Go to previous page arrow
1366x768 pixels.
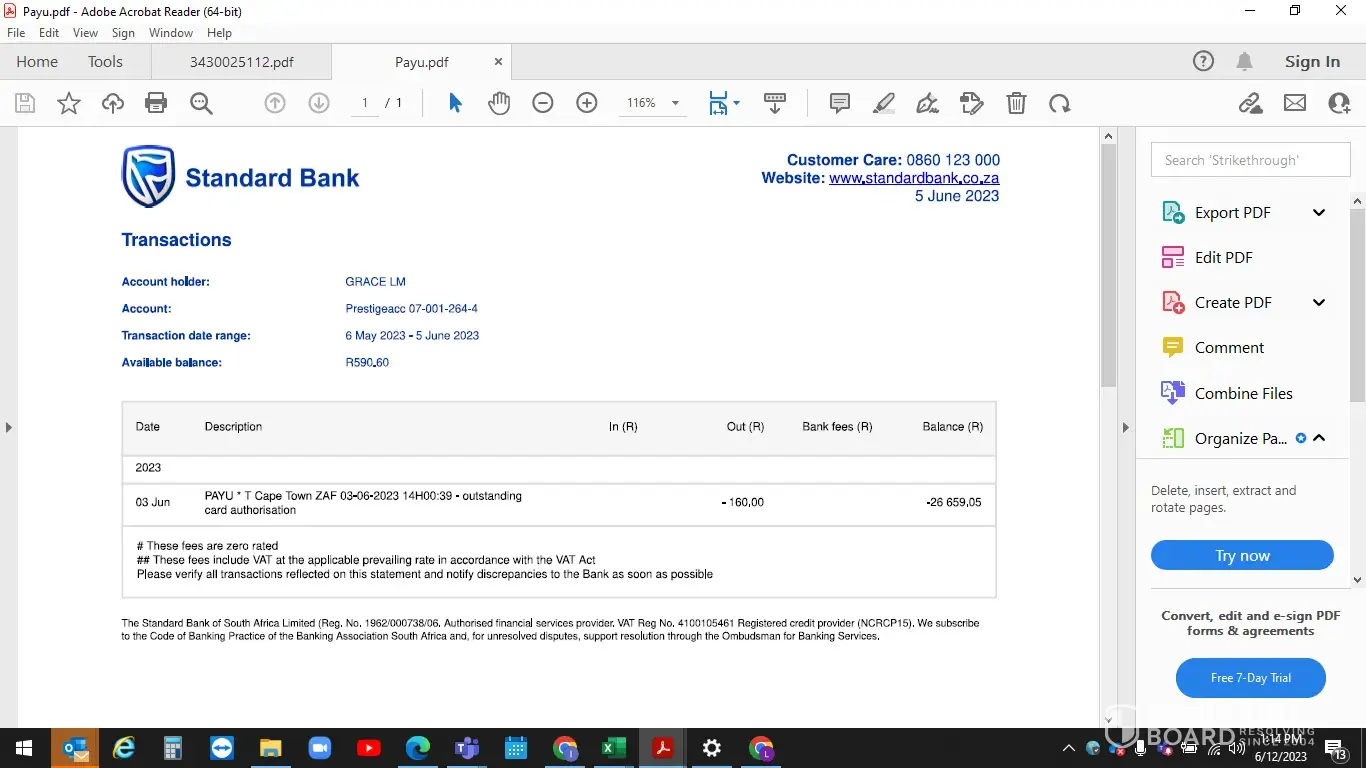275,103
